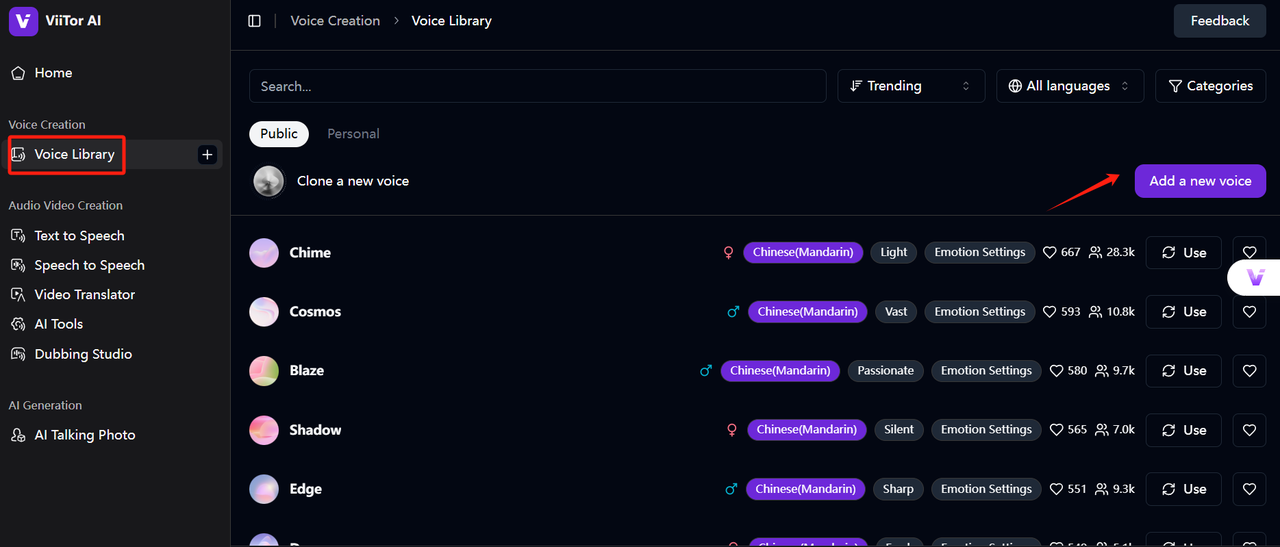Favorite the Edge voice with heart button
This screenshot has width=1280, height=547.
1249,489
